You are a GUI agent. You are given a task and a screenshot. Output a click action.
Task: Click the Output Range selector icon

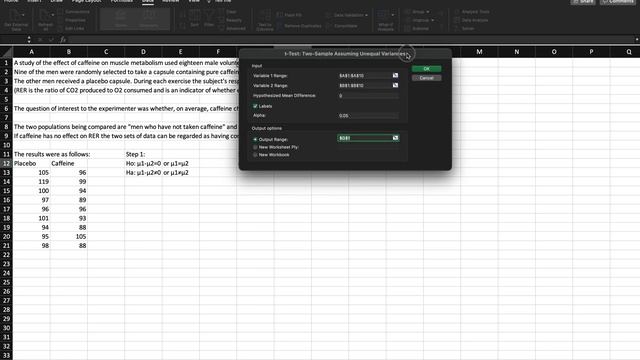click(x=395, y=138)
